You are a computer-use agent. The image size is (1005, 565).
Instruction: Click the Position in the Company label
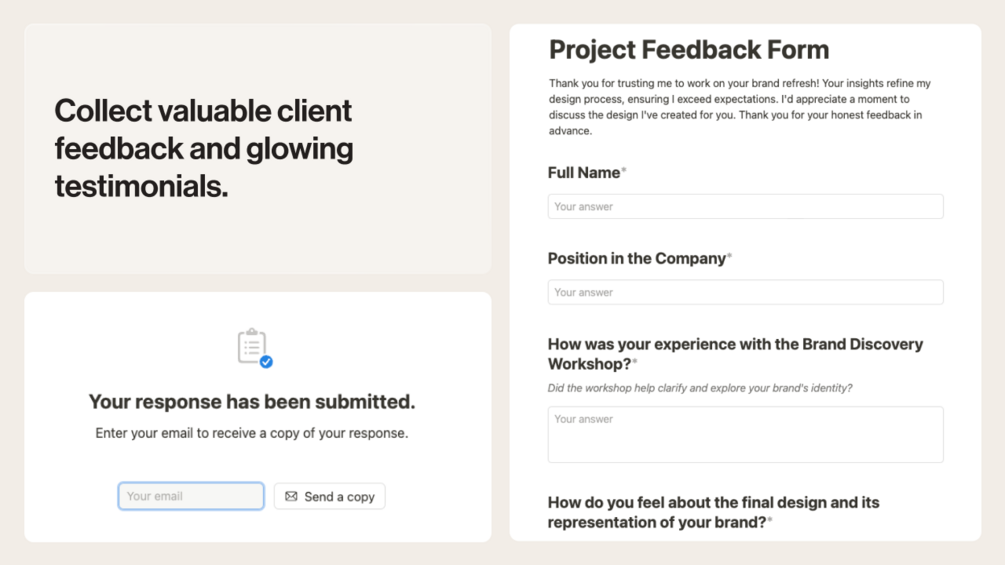pyautogui.click(x=637, y=258)
